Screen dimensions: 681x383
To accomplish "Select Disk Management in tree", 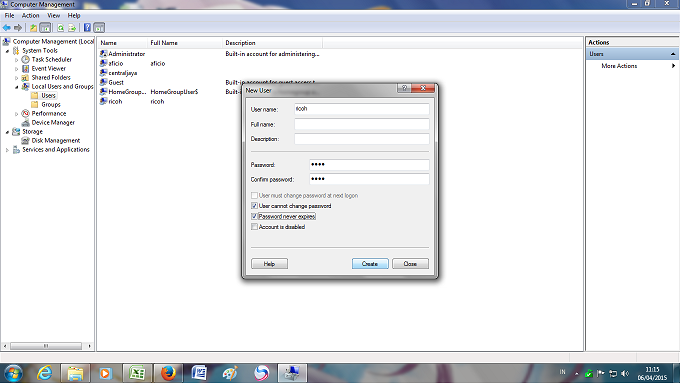I will [56, 141].
